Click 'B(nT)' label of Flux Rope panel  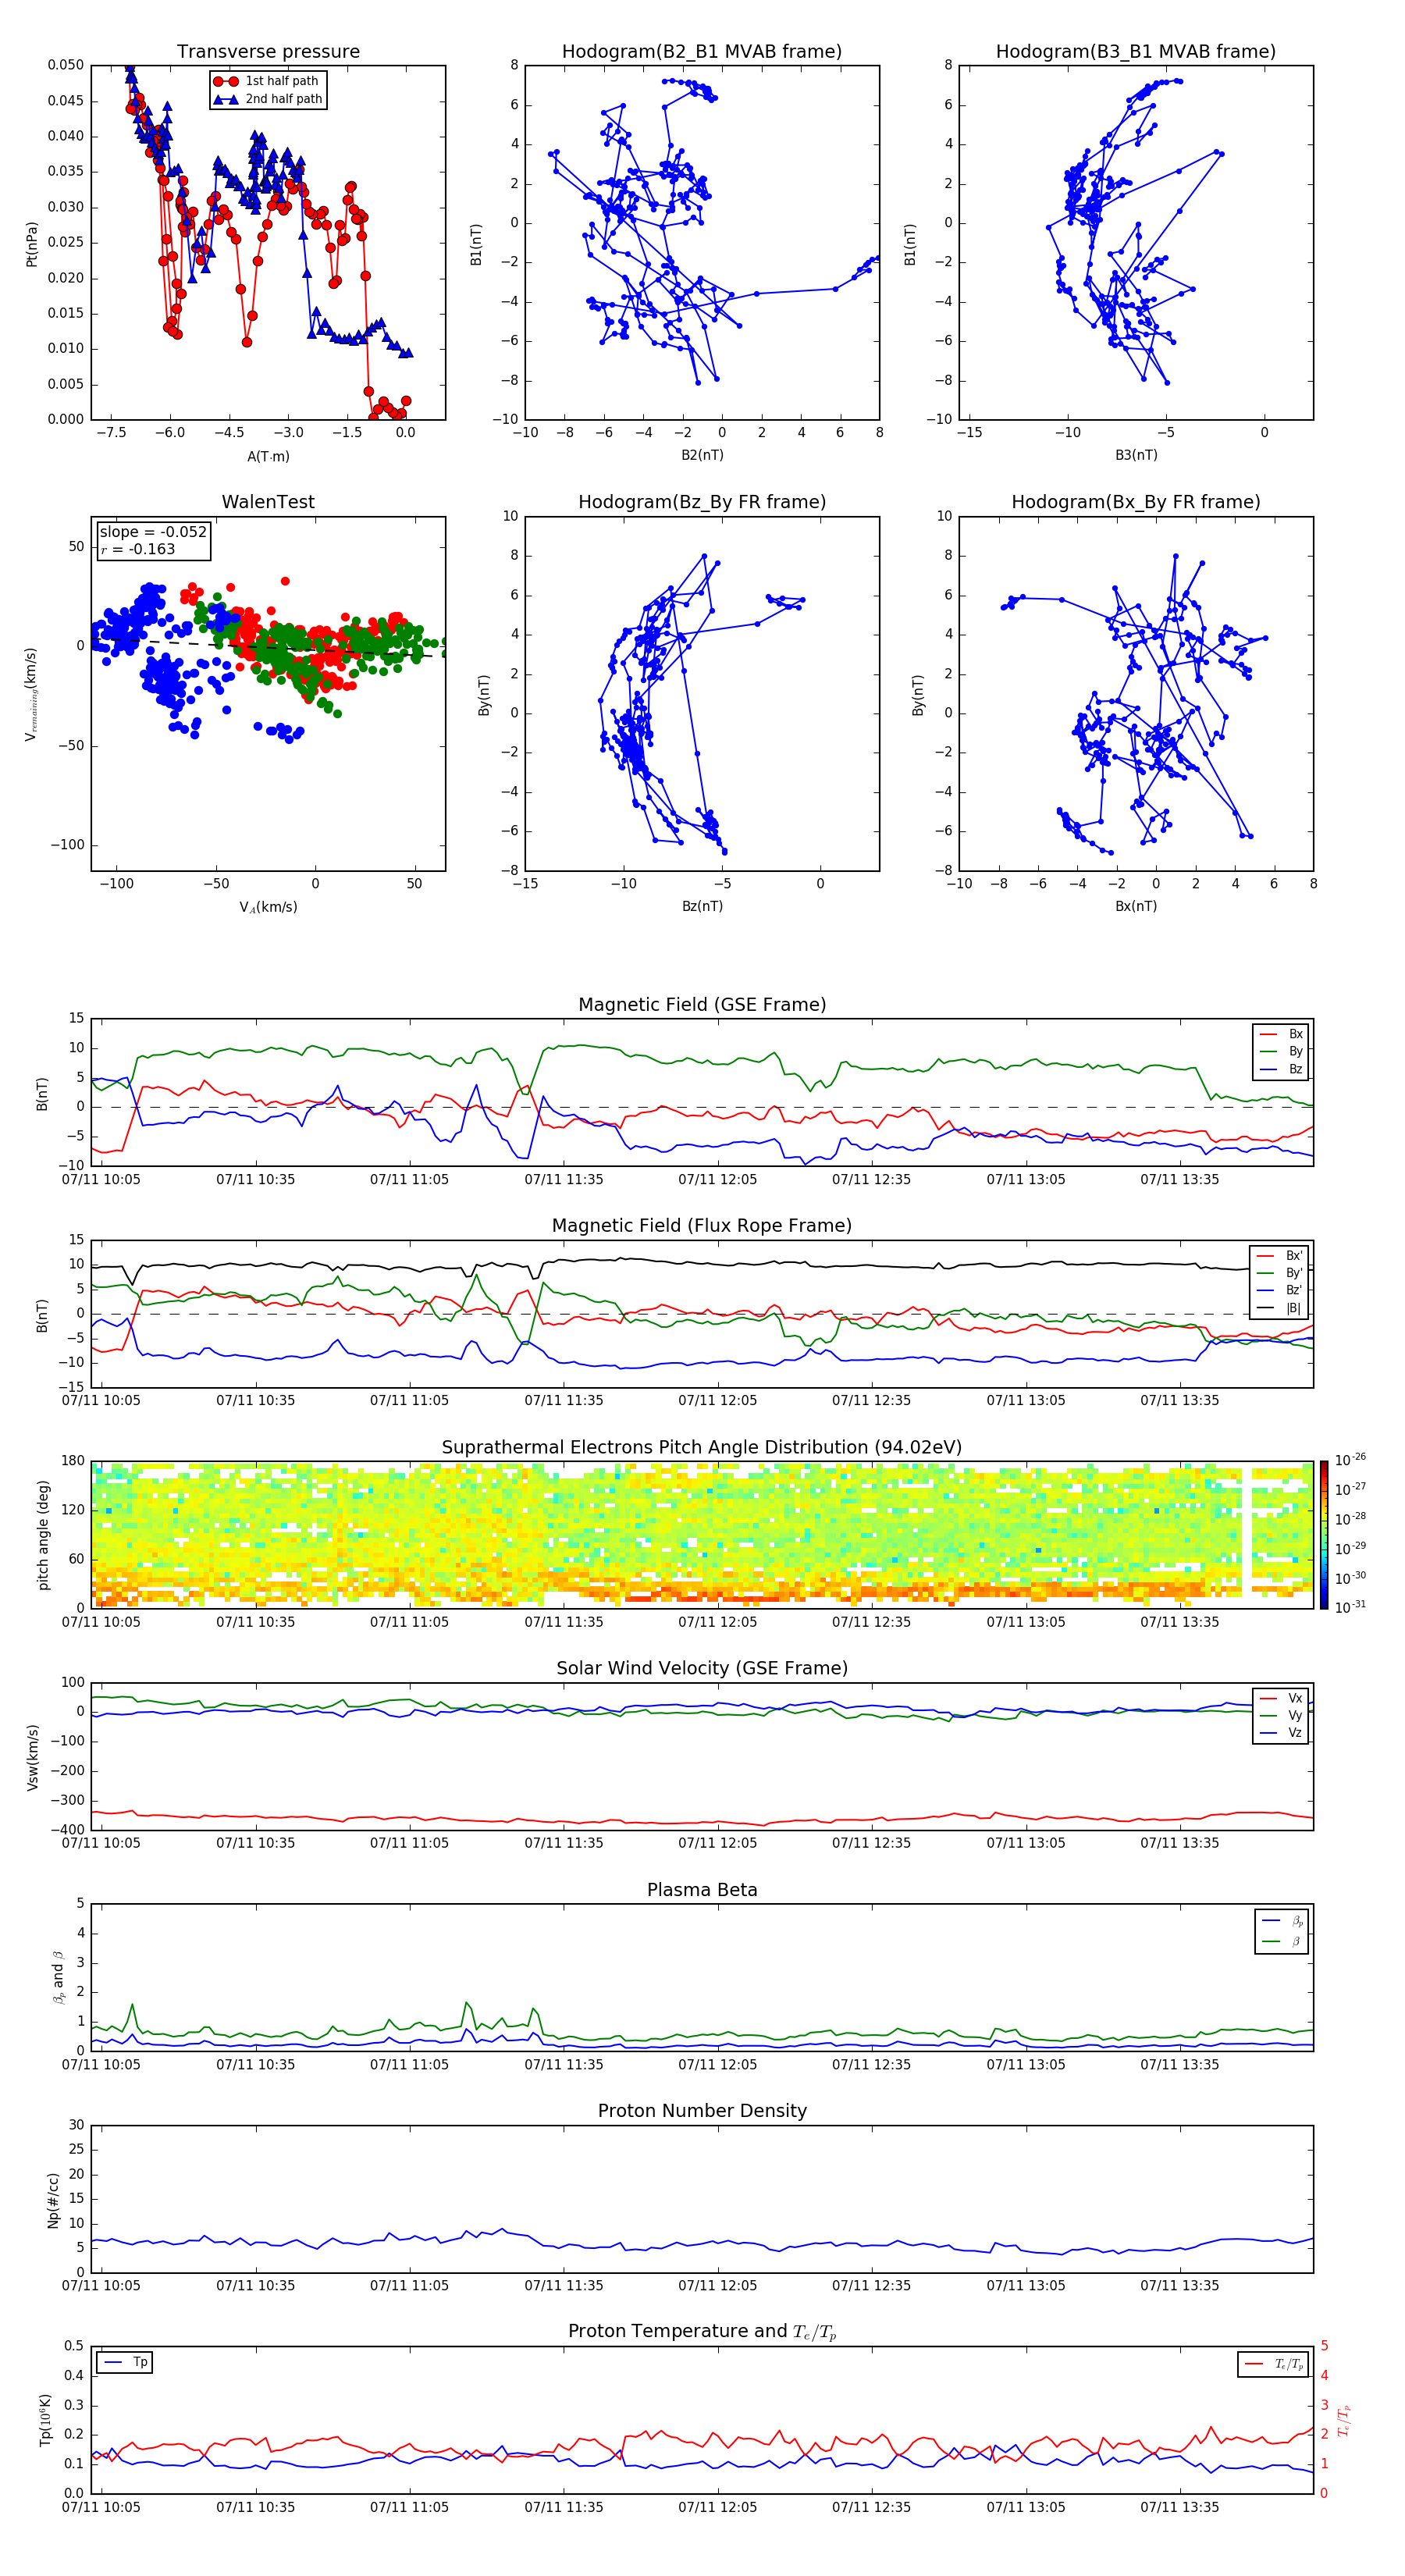tap(42, 1315)
